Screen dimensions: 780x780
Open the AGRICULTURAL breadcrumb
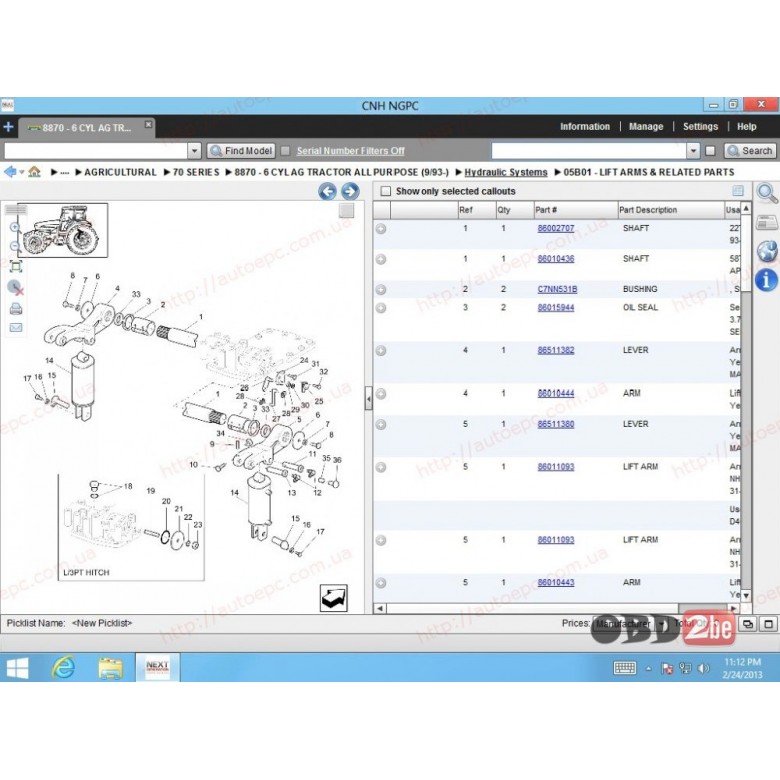click(x=120, y=173)
